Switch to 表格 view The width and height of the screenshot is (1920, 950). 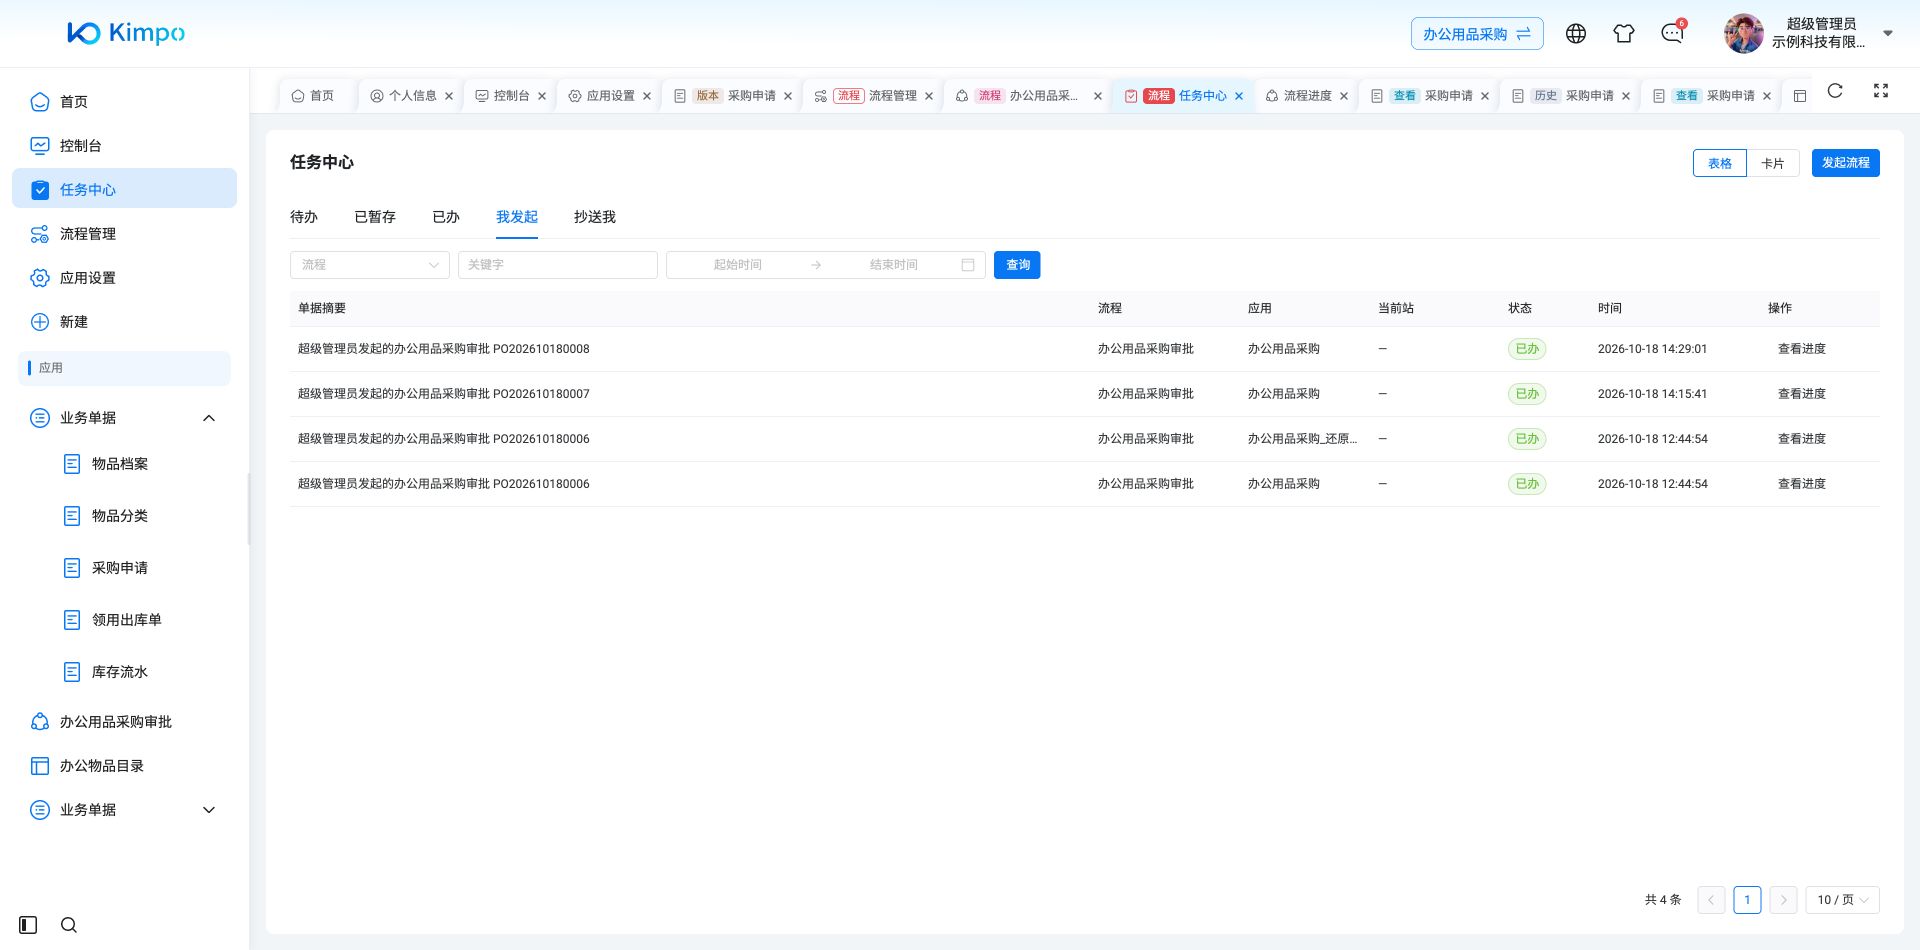(x=1720, y=163)
